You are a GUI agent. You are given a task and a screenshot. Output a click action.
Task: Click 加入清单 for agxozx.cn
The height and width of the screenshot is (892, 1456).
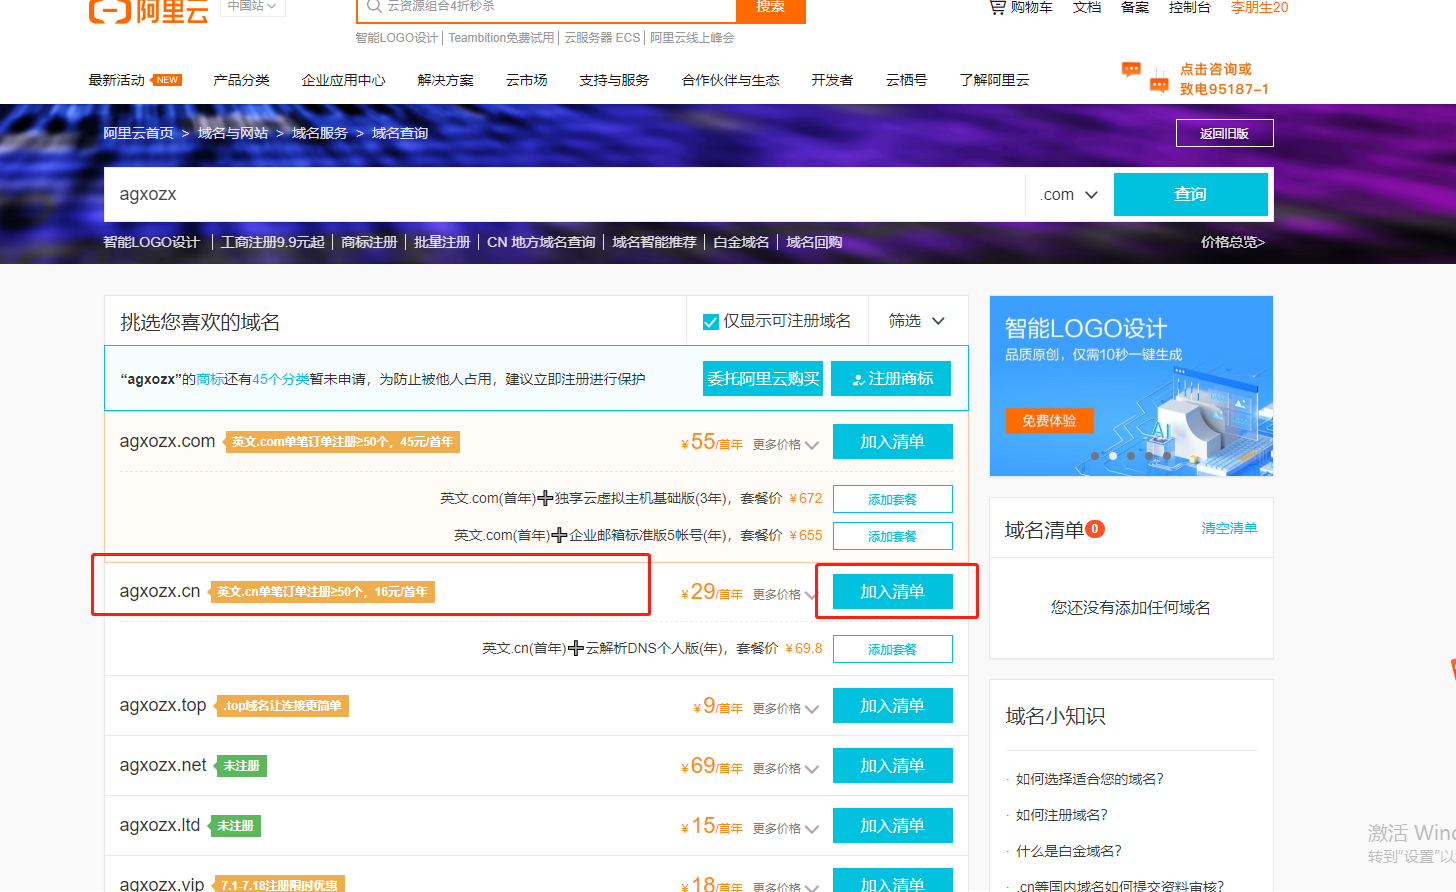pyautogui.click(x=893, y=591)
